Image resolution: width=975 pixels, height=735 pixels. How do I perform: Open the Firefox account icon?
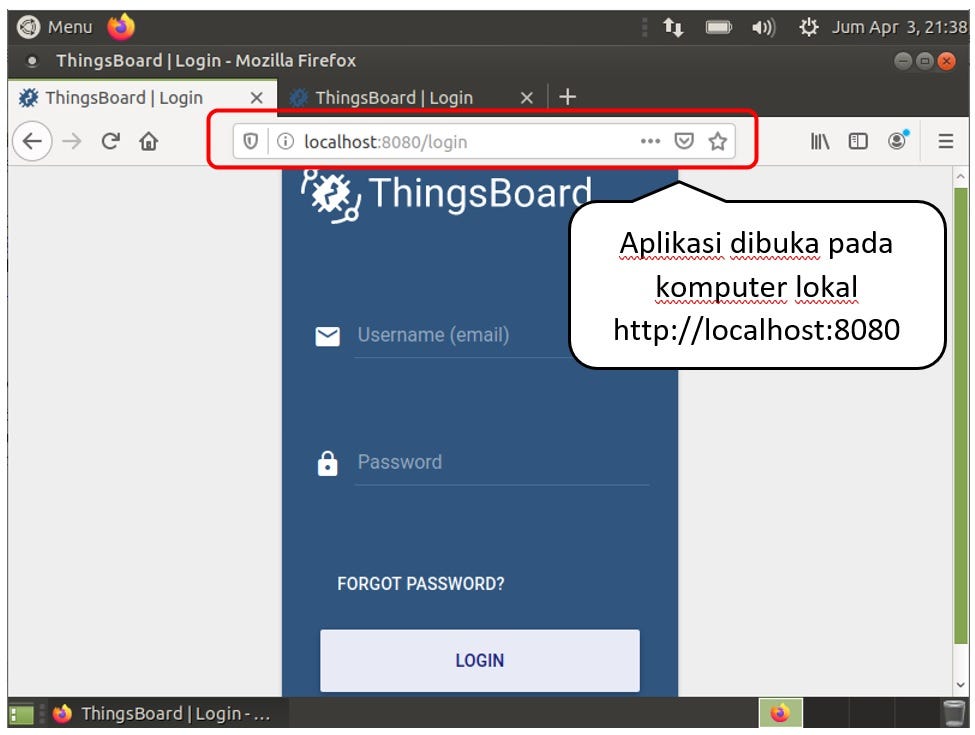point(897,141)
